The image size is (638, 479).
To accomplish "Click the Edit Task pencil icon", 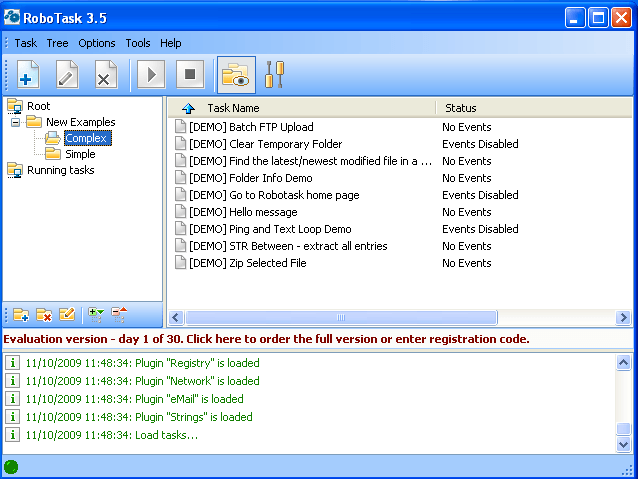I will coord(68,75).
